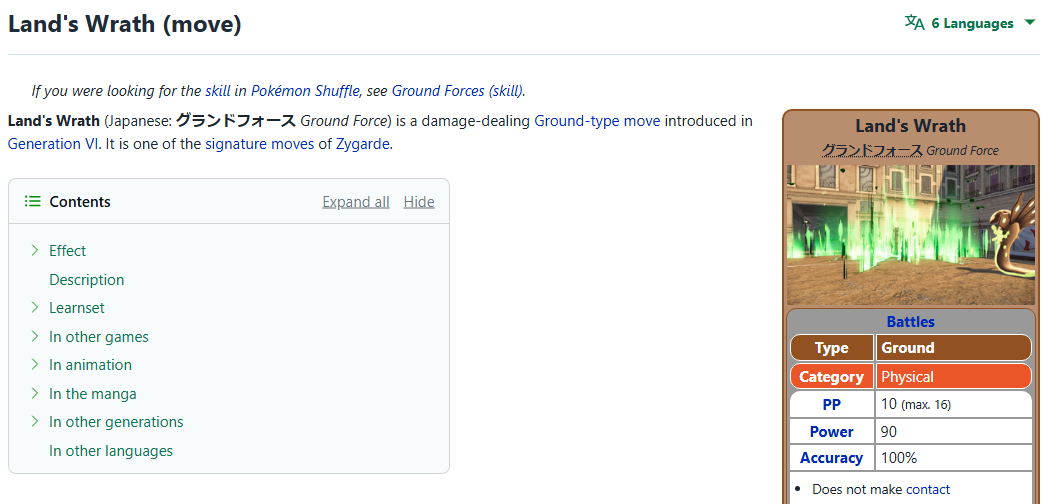Viewport: 1062px width, 504px height.
Task: Open the In the manga entry
Action: (93, 394)
